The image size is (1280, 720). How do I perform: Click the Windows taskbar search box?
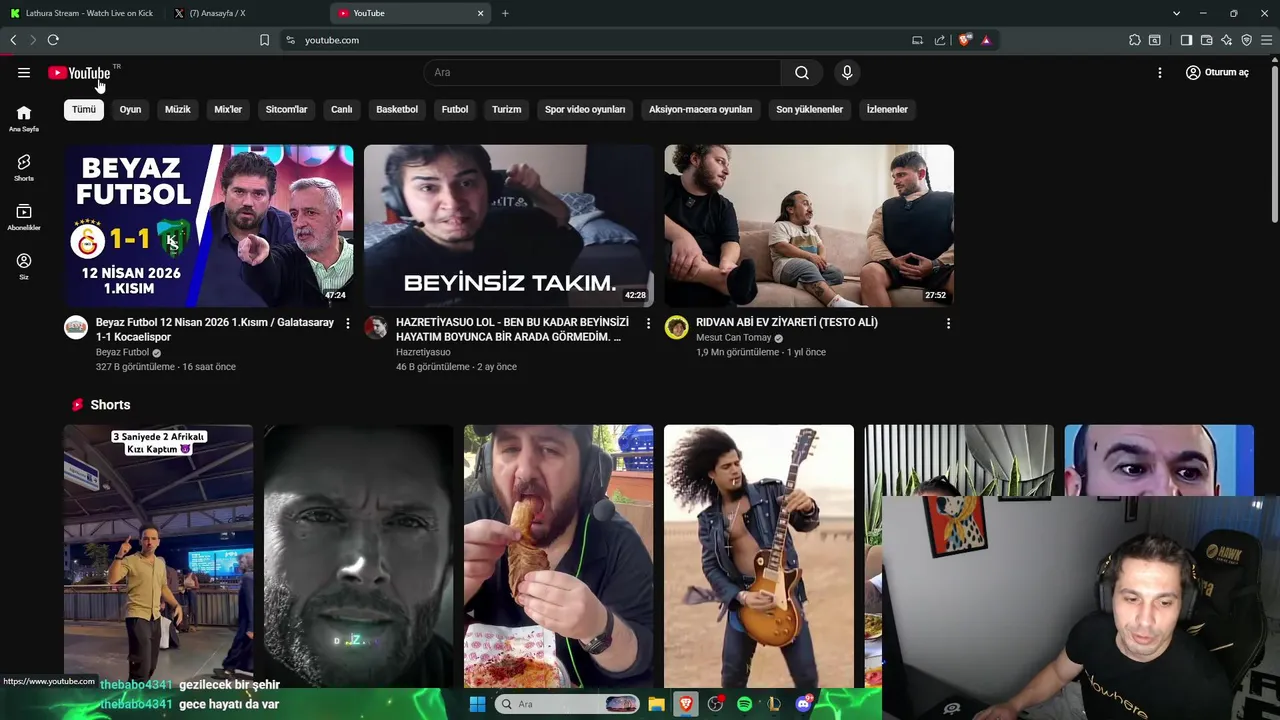pyautogui.click(x=568, y=704)
